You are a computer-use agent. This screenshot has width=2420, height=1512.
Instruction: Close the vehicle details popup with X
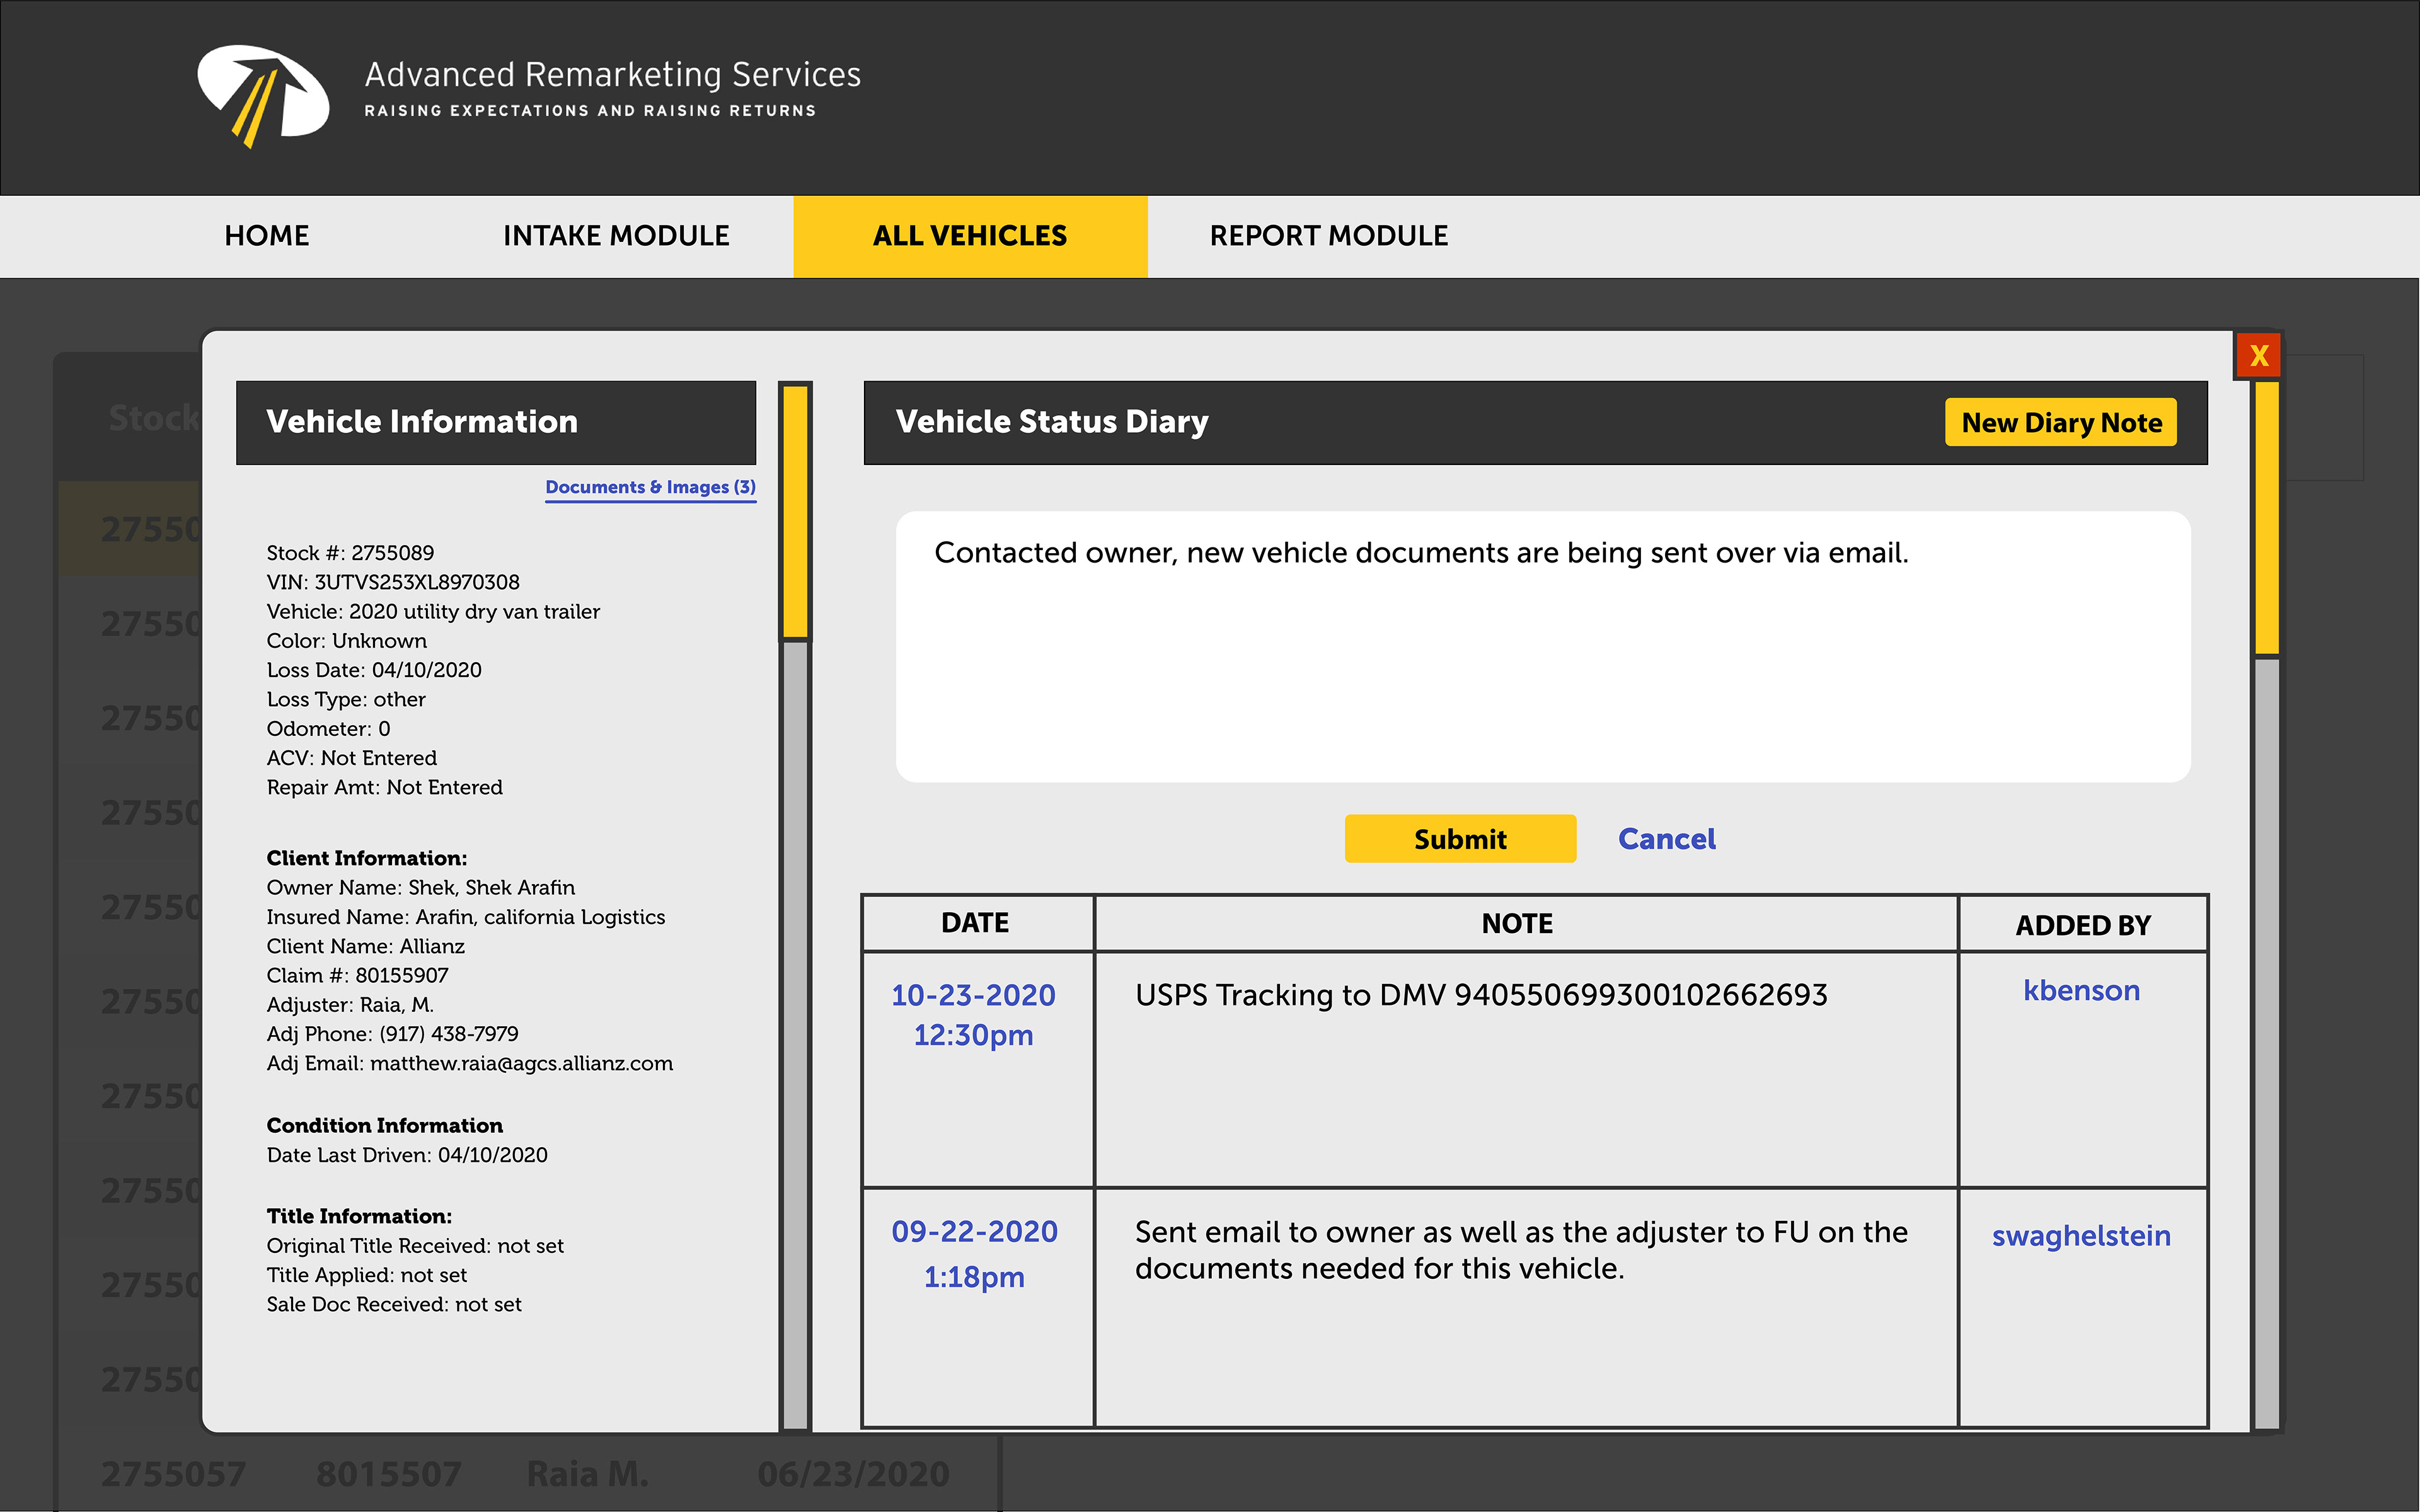click(2258, 355)
